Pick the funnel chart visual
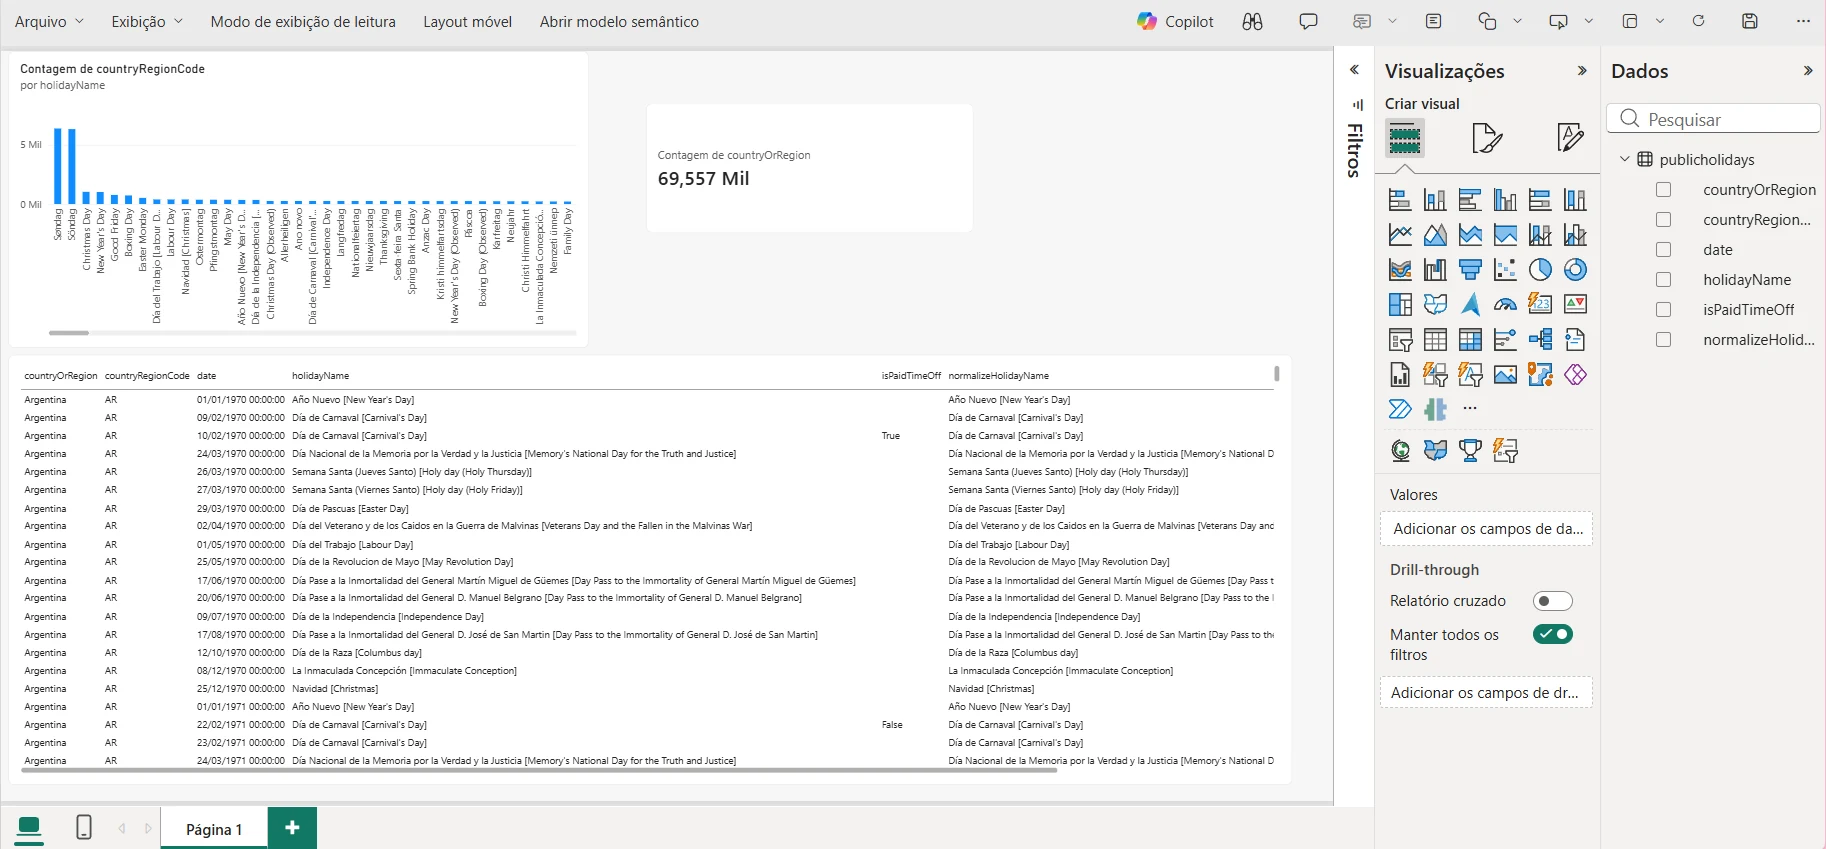Viewport: 1826px width, 849px height. [x=1470, y=270]
